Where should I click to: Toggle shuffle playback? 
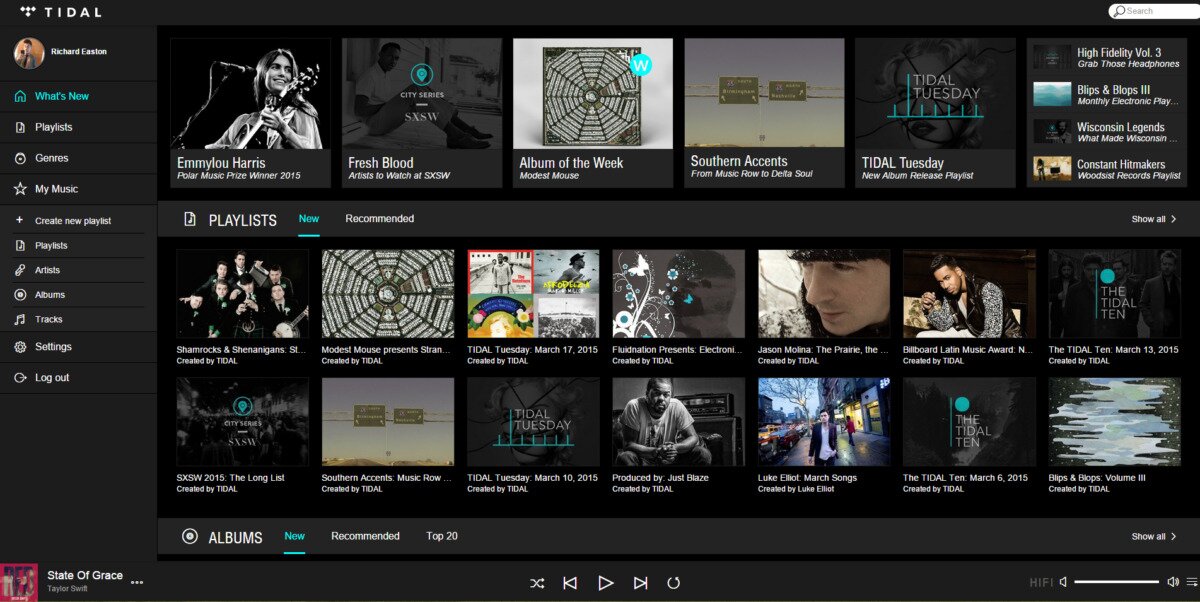click(537, 583)
